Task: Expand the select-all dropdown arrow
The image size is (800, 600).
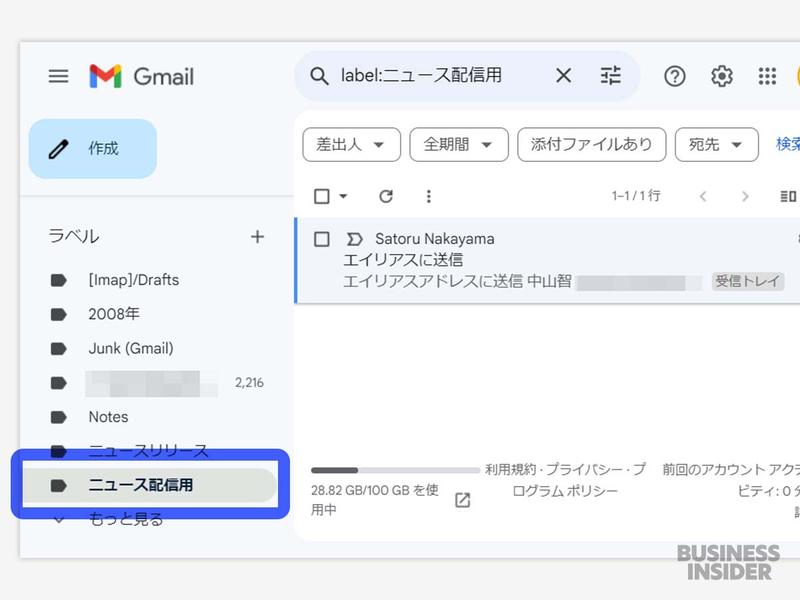Action: pyautogui.click(x=343, y=196)
